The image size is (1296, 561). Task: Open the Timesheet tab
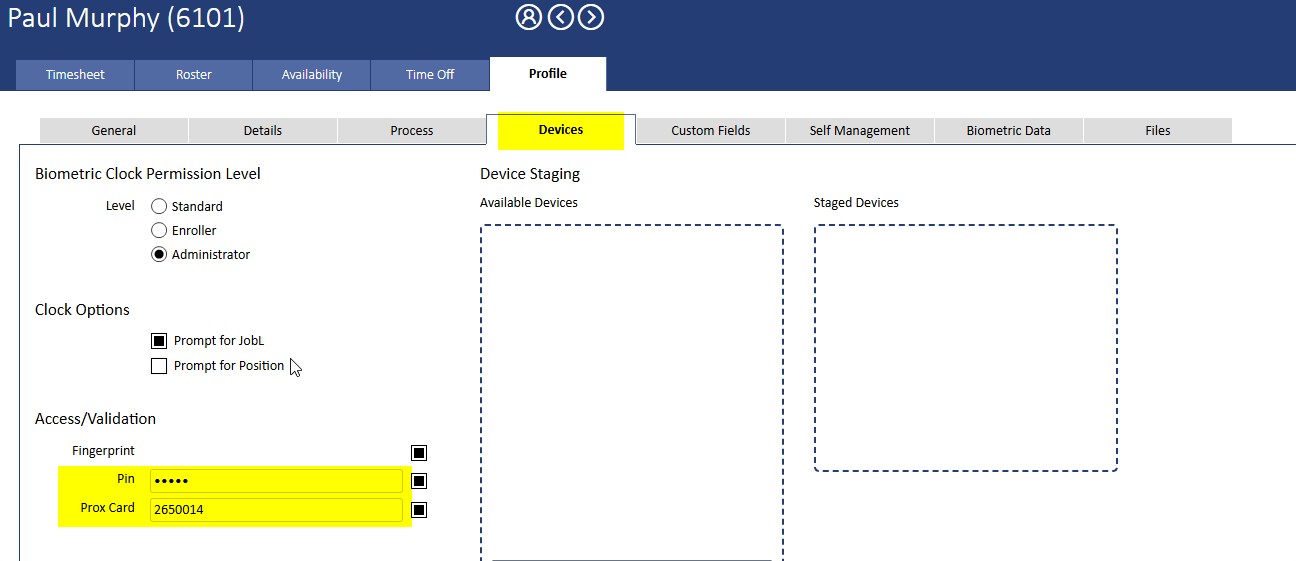pos(75,74)
